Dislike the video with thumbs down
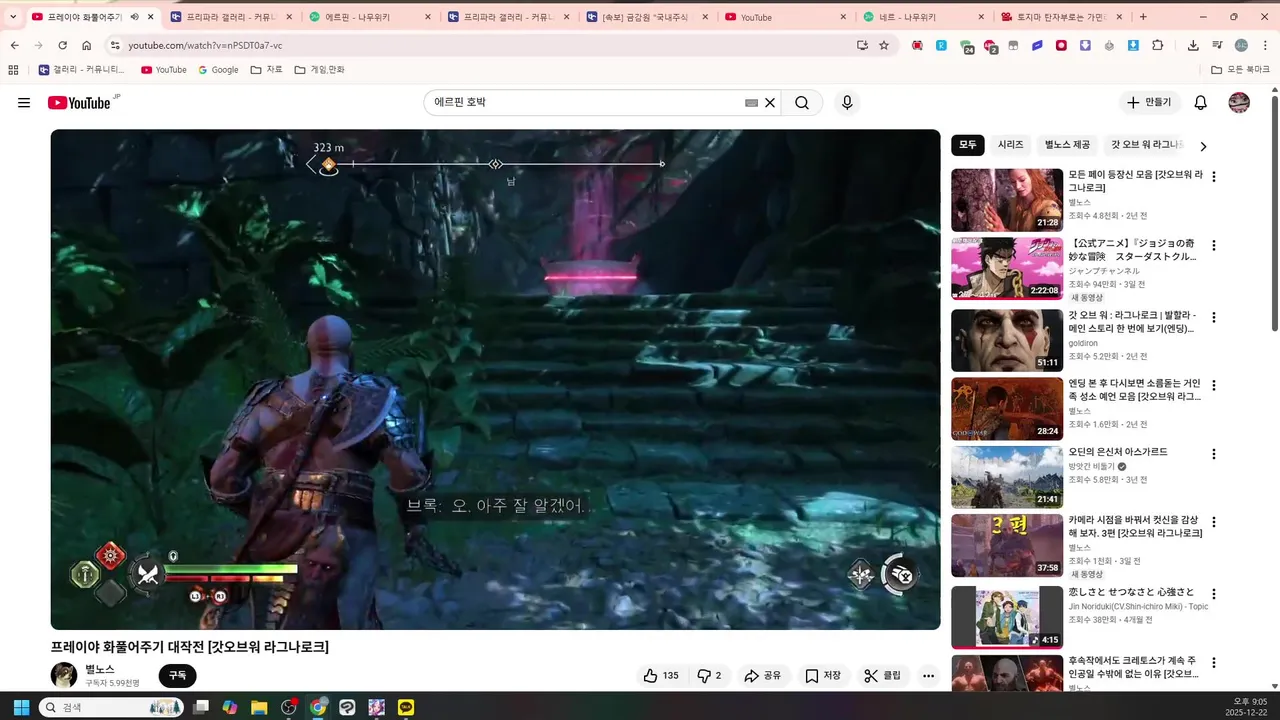The image size is (1280, 720). [709, 676]
